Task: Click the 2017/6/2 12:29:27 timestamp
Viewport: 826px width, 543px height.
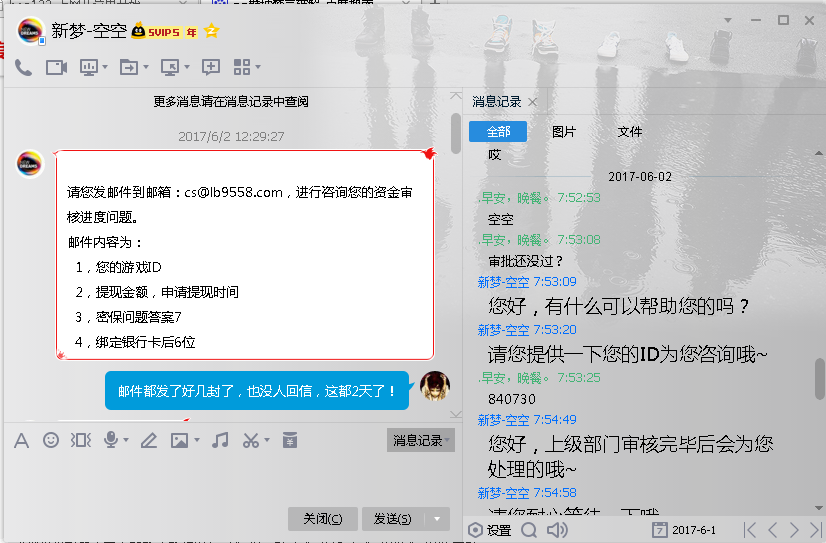Action: (x=231, y=136)
